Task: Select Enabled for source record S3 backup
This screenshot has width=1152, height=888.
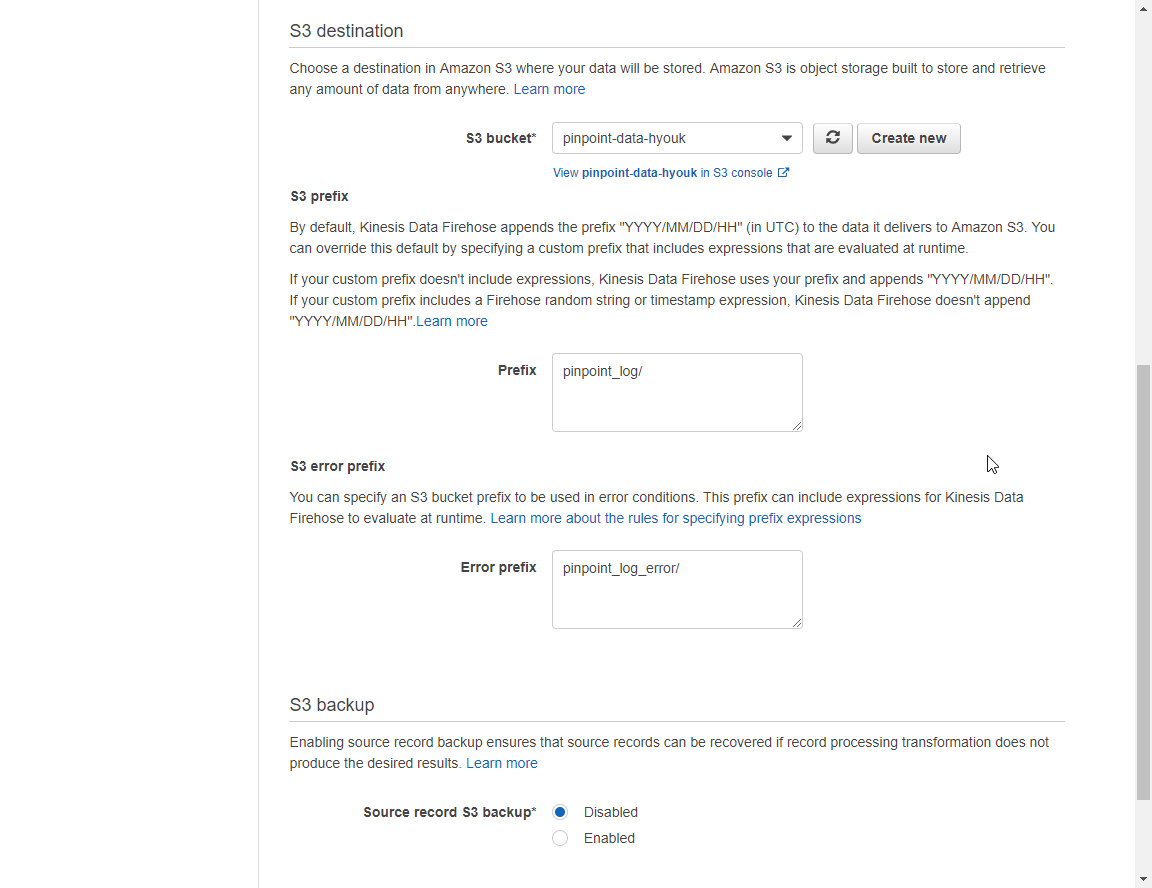Action: pos(560,838)
